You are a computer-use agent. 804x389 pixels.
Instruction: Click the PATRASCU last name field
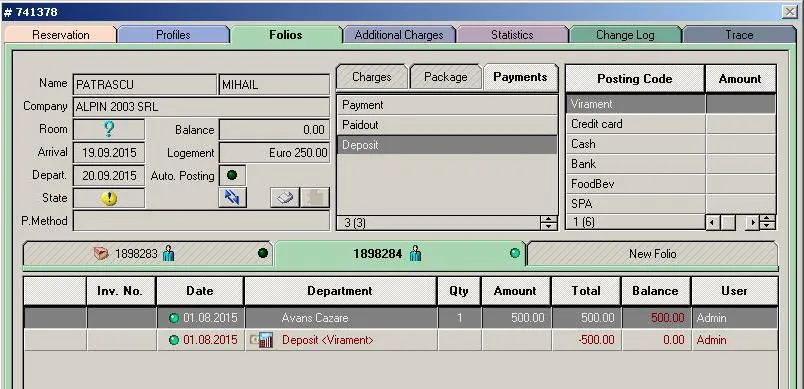145,85
